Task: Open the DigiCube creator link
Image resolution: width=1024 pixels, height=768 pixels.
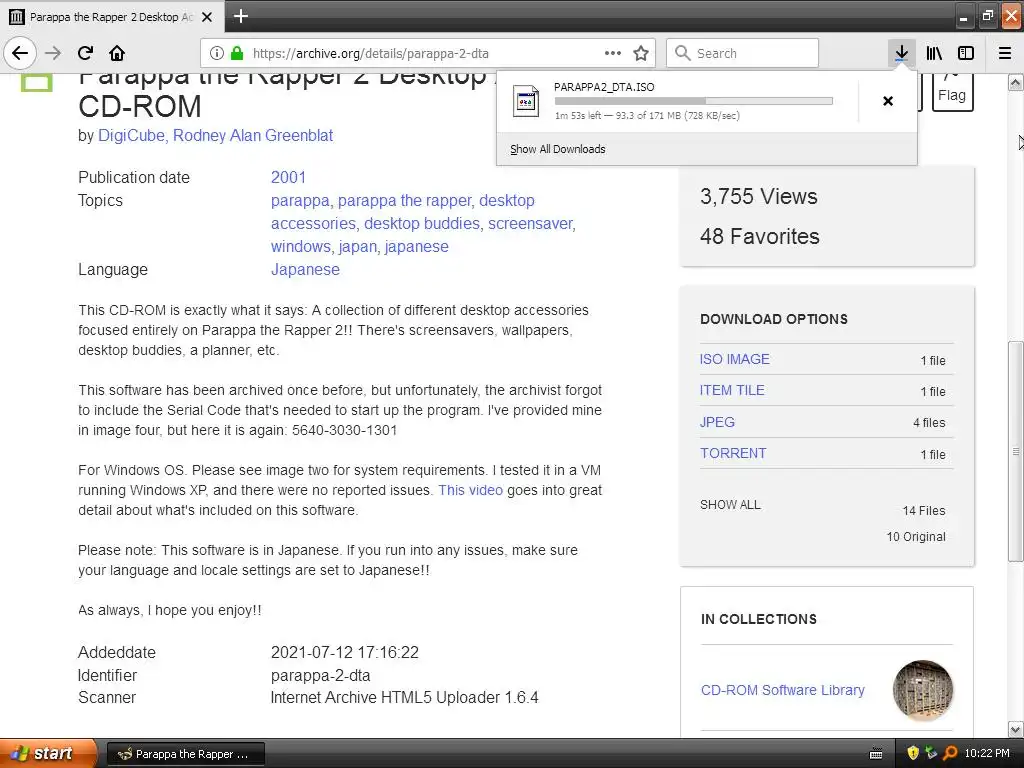Action: pos(131,135)
